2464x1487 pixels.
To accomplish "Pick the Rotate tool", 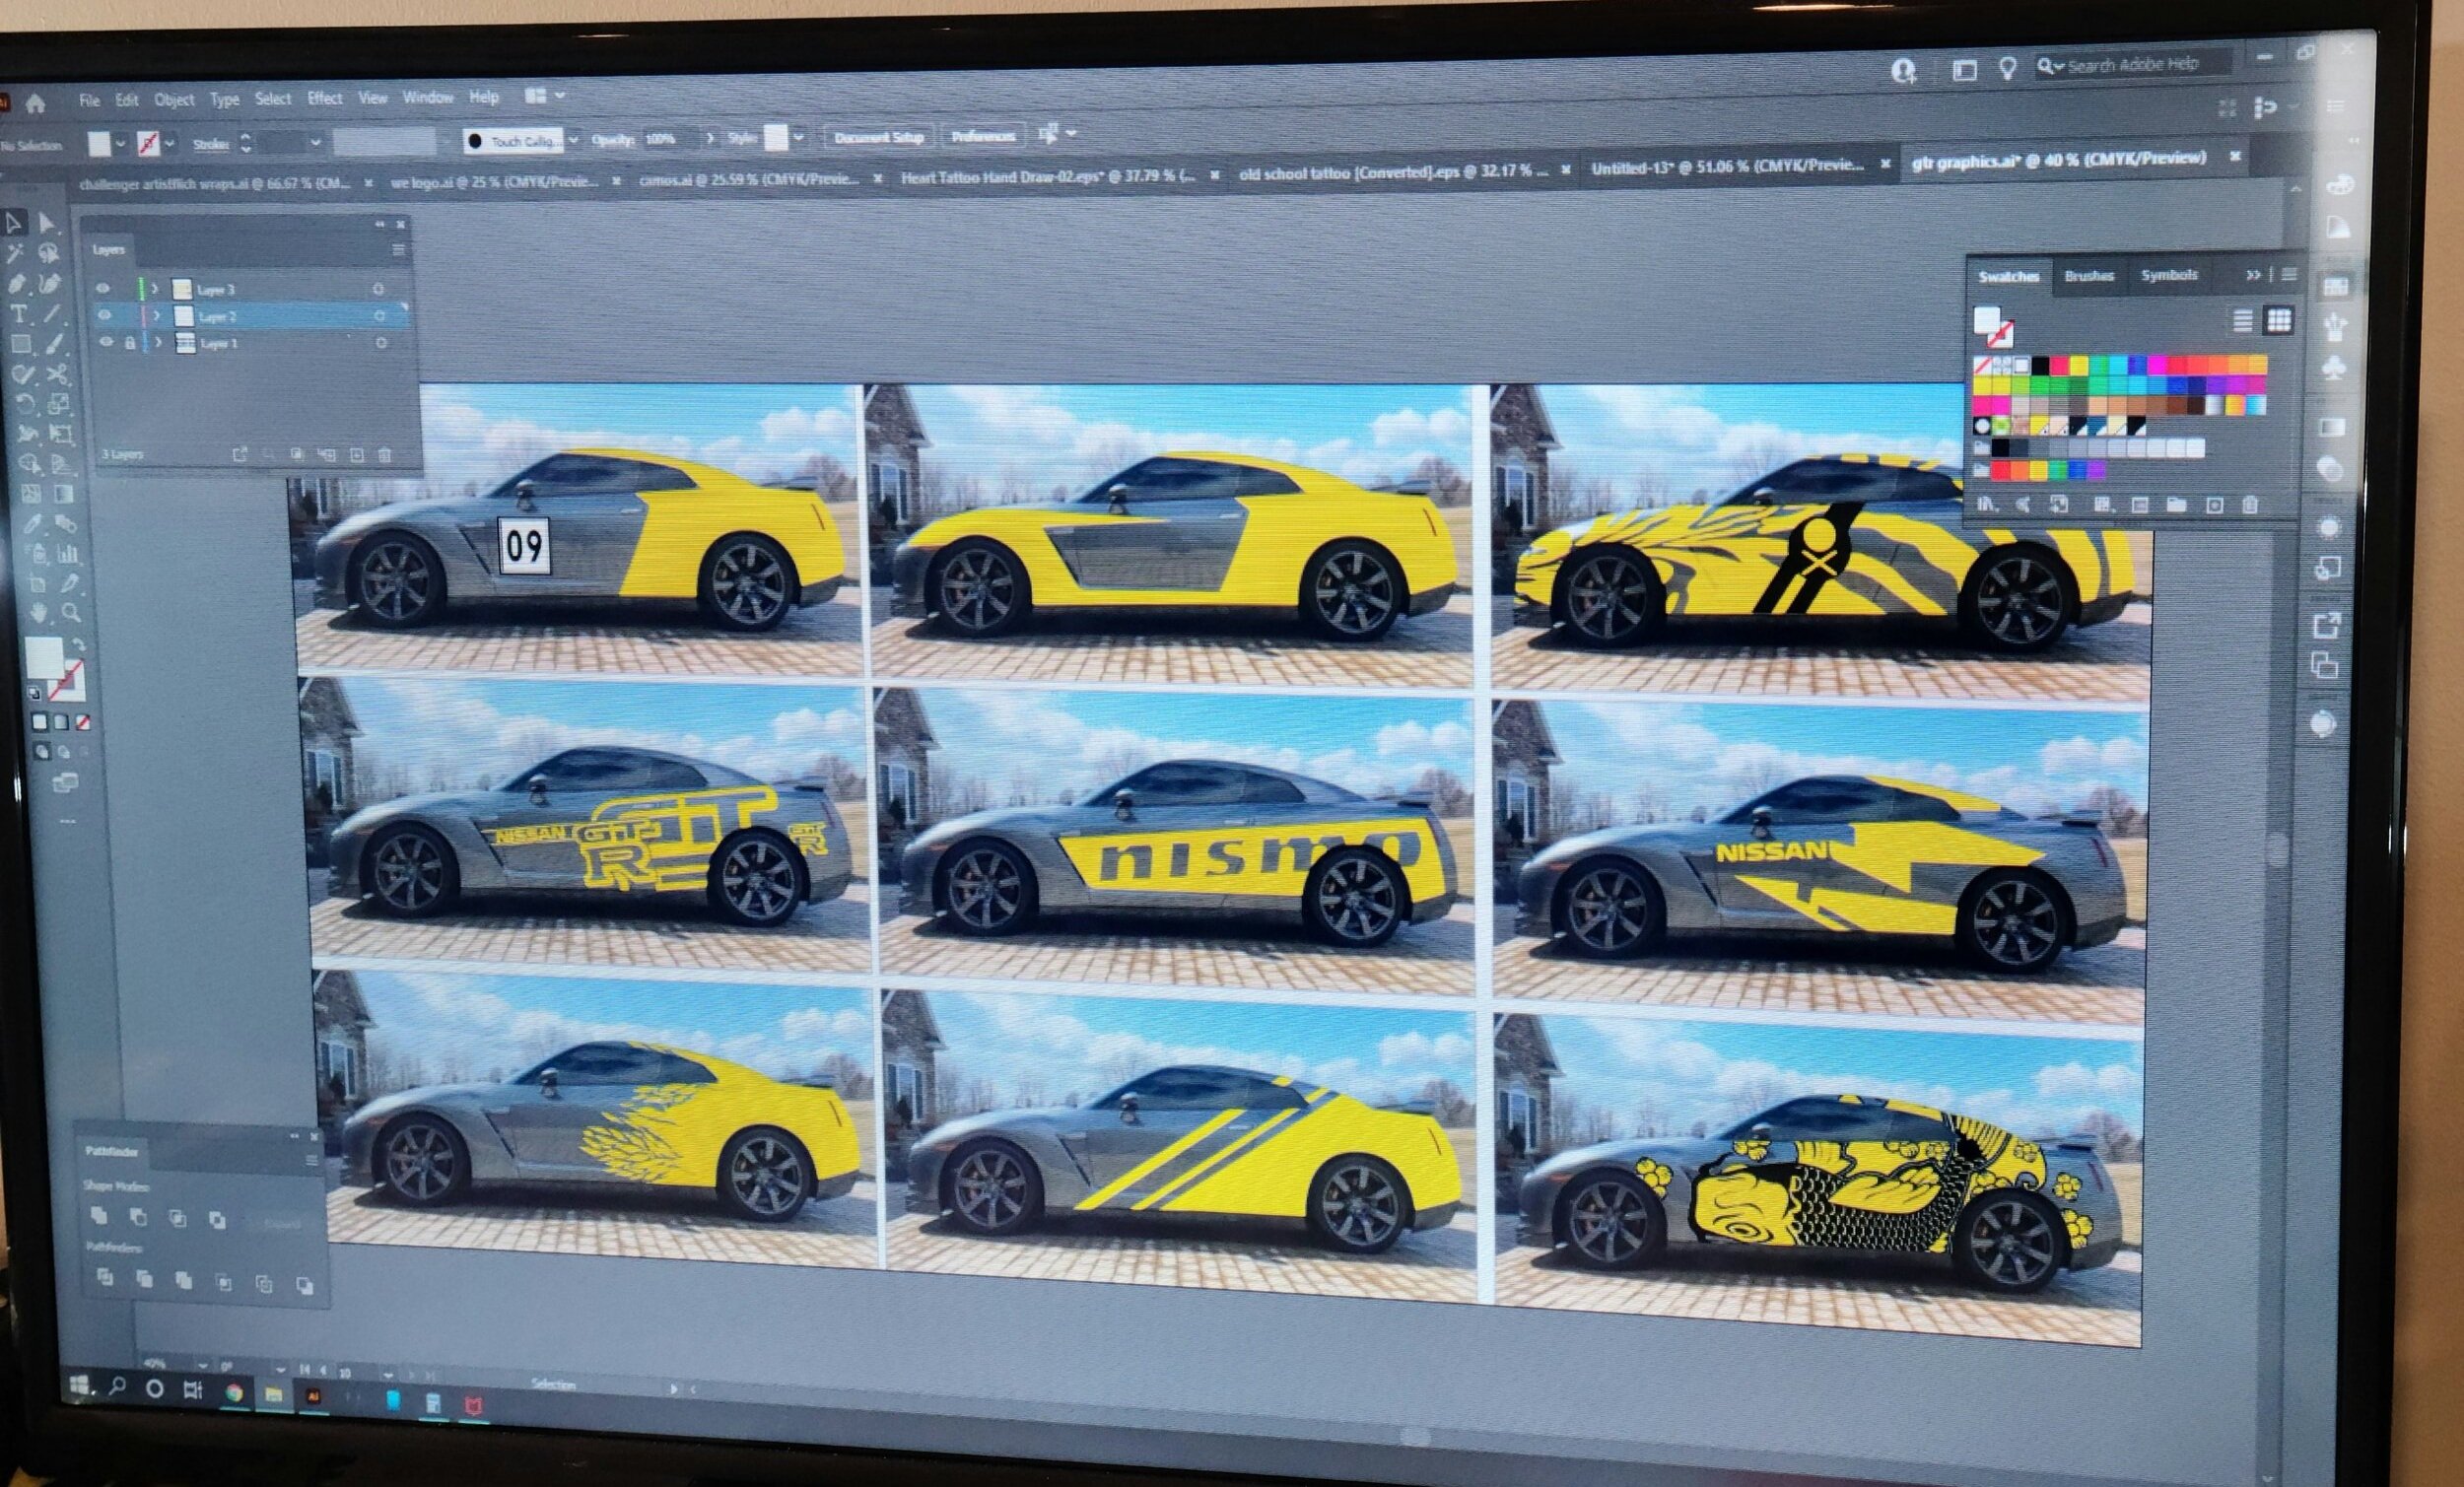I will coord(24,404).
